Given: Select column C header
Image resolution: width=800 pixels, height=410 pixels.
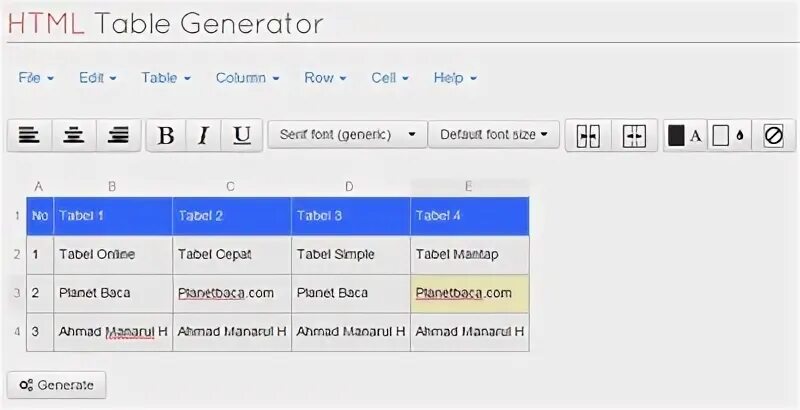Looking at the screenshot, I should [231, 186].
